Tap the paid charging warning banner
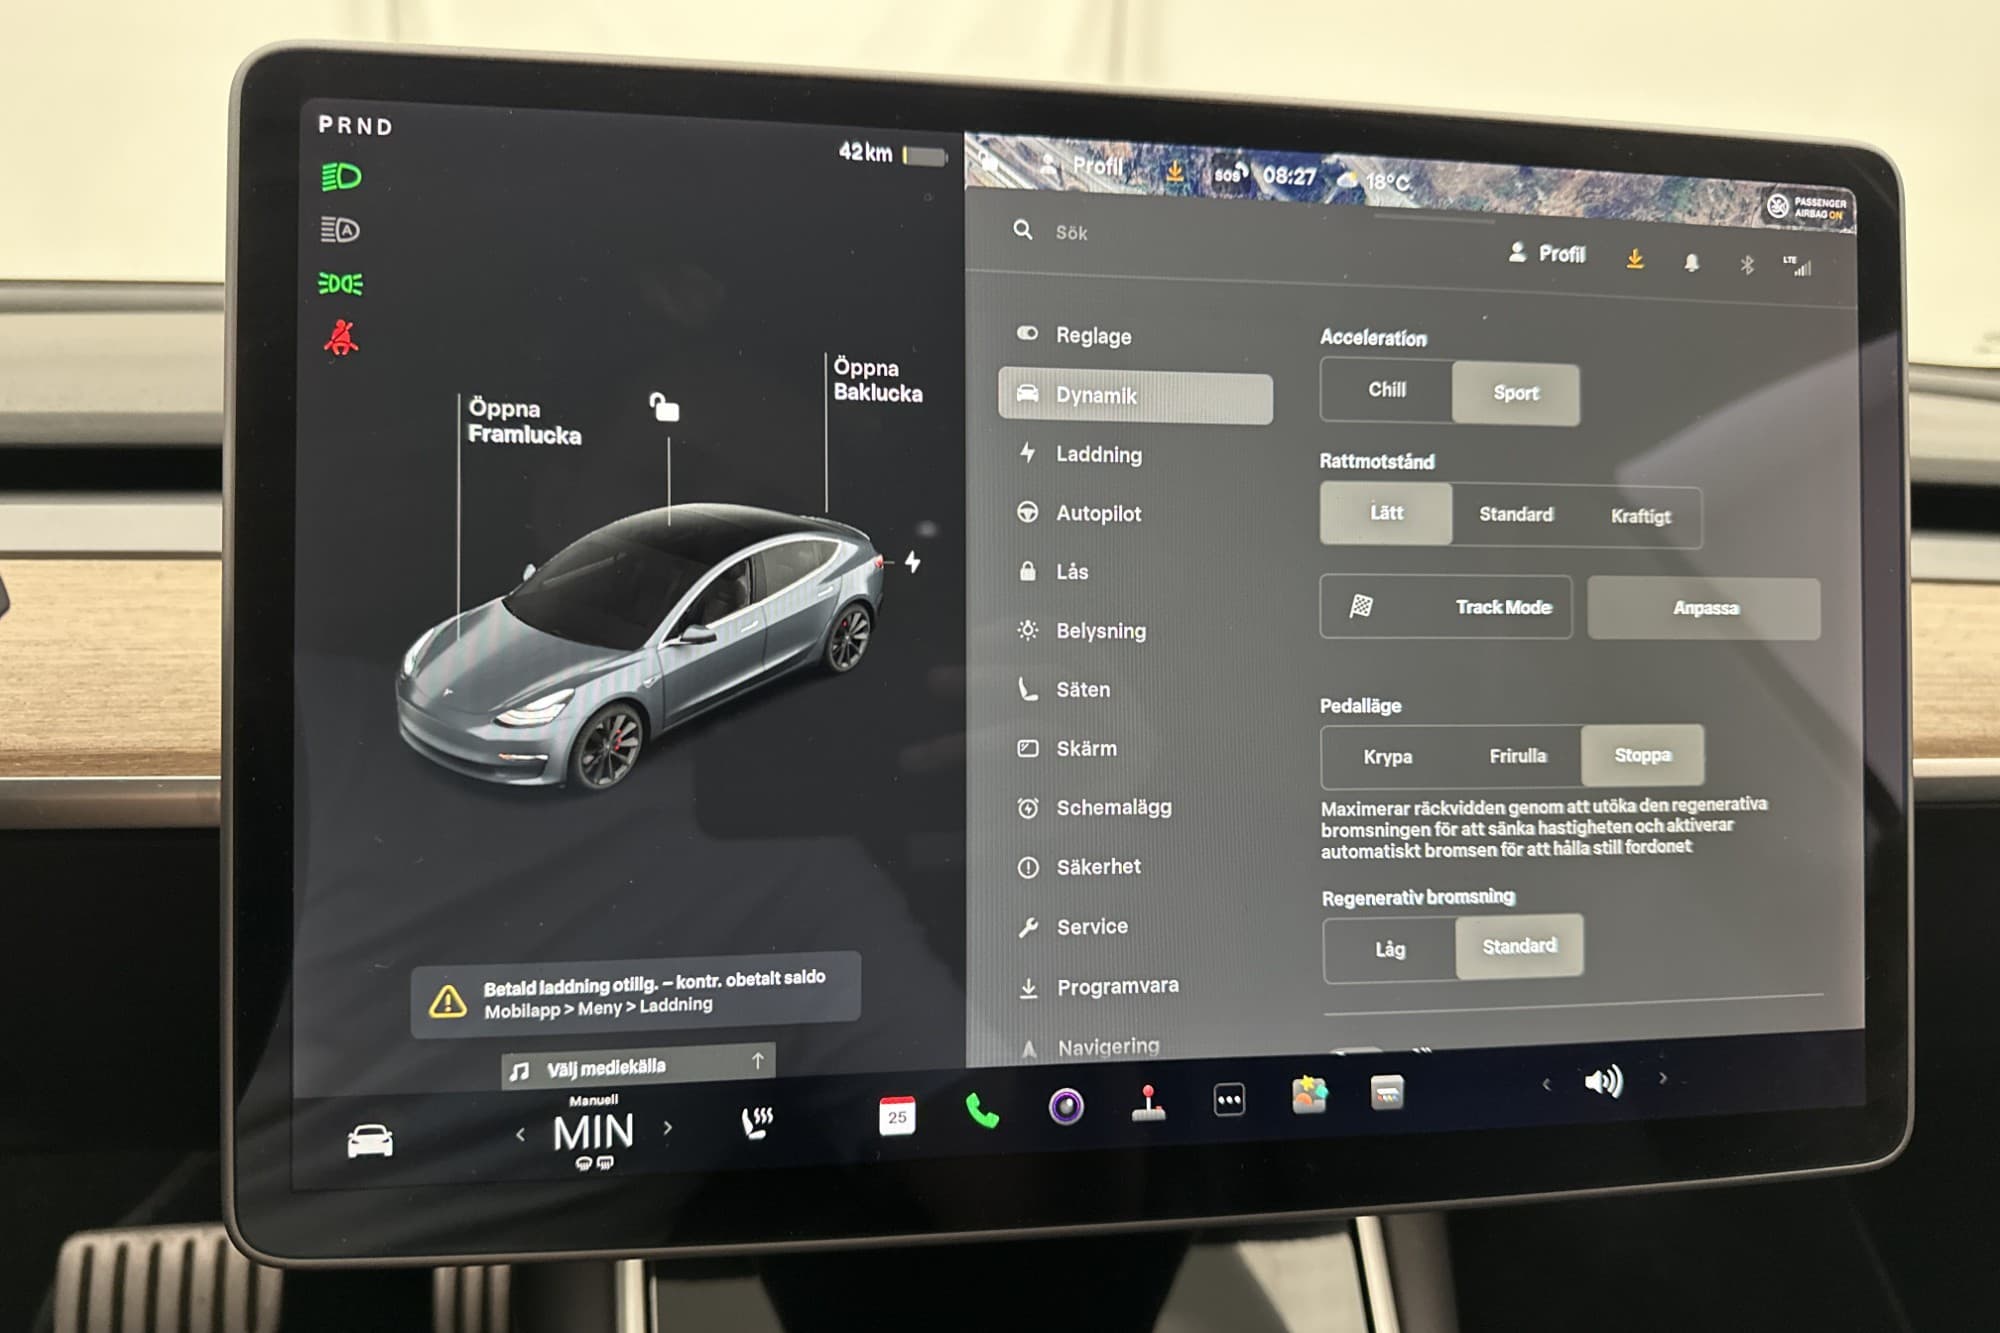The image size is (2000, 1333). [636, 995]
